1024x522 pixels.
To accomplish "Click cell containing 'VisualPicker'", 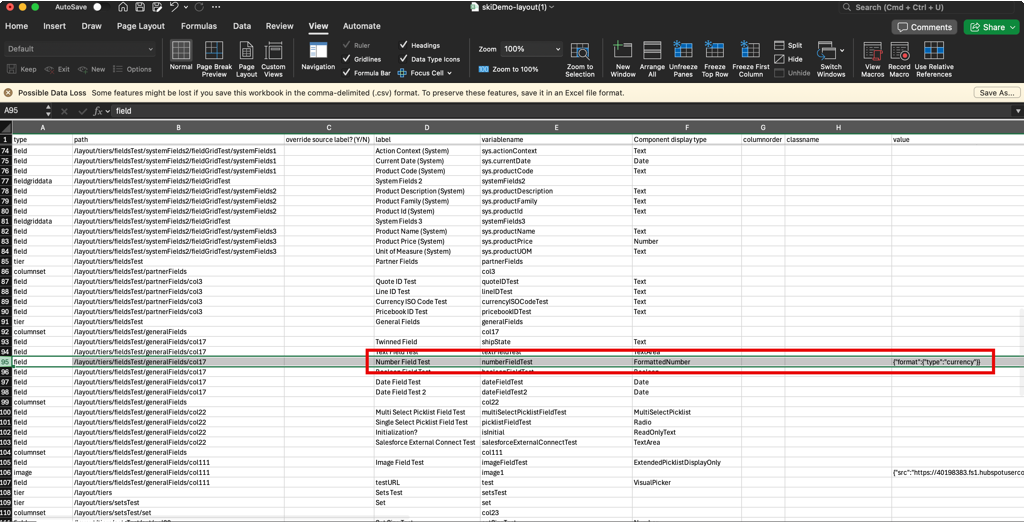I will [686, 482].
